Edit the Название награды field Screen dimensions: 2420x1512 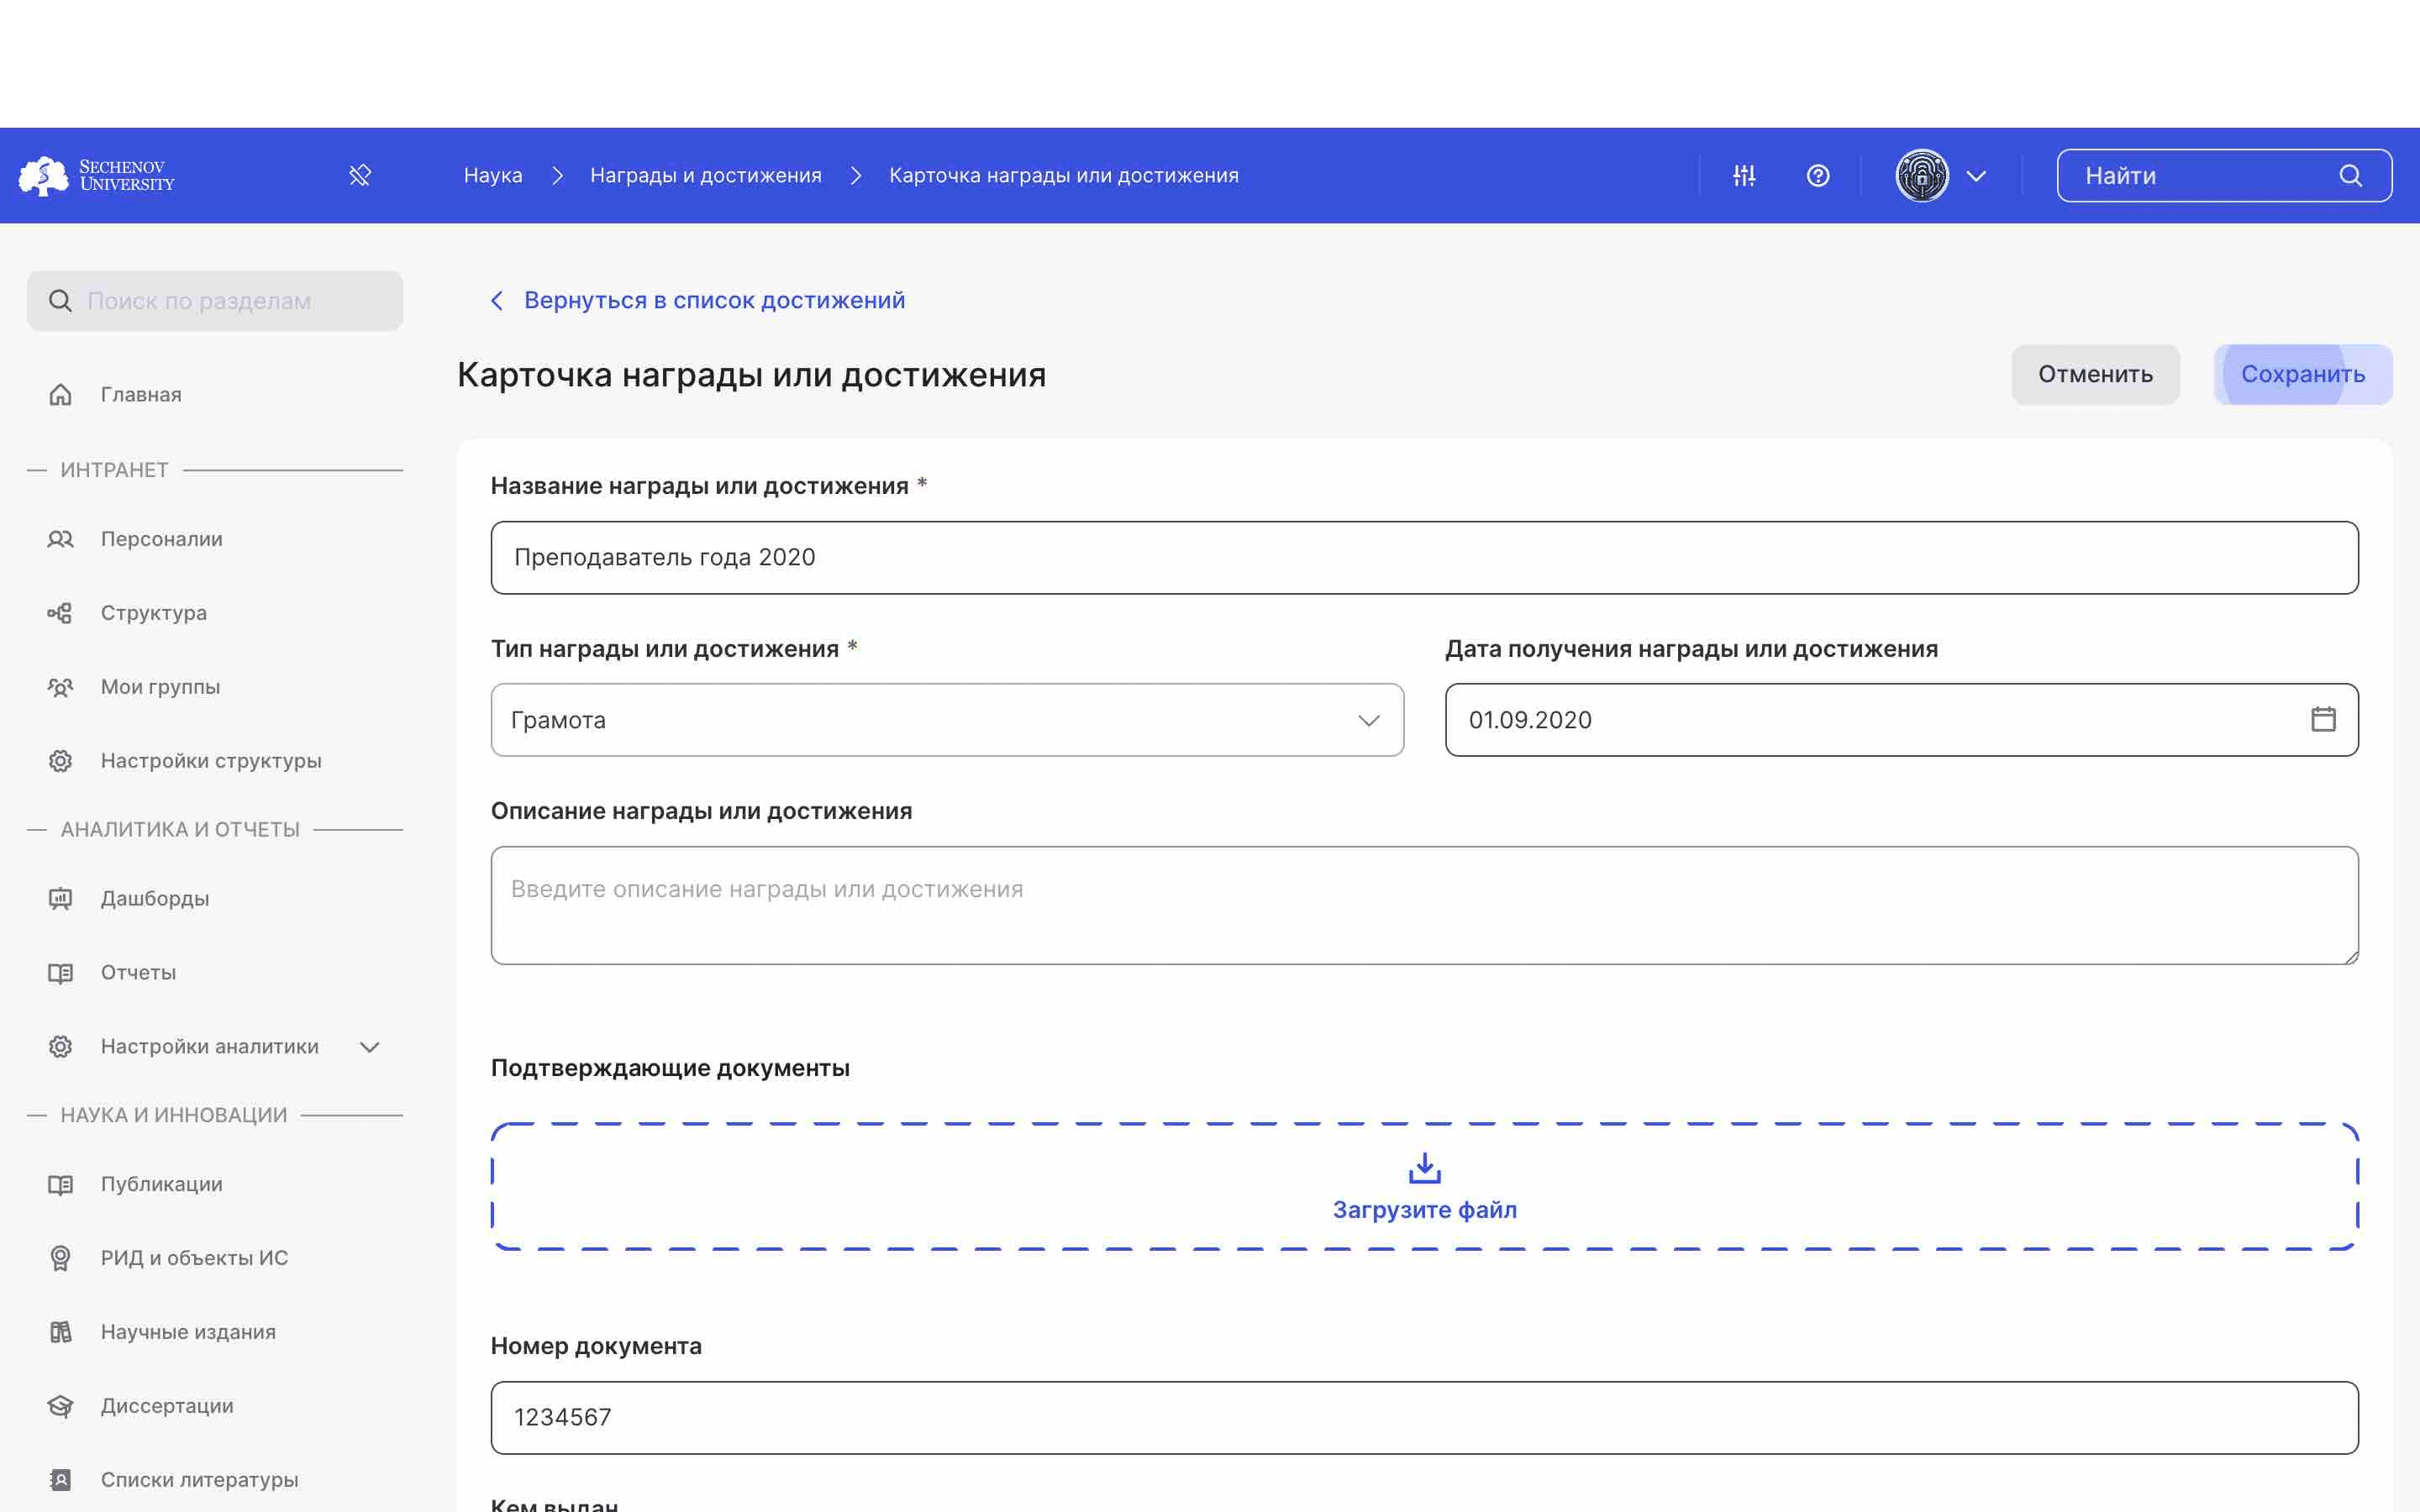[x=1424, y=558]
